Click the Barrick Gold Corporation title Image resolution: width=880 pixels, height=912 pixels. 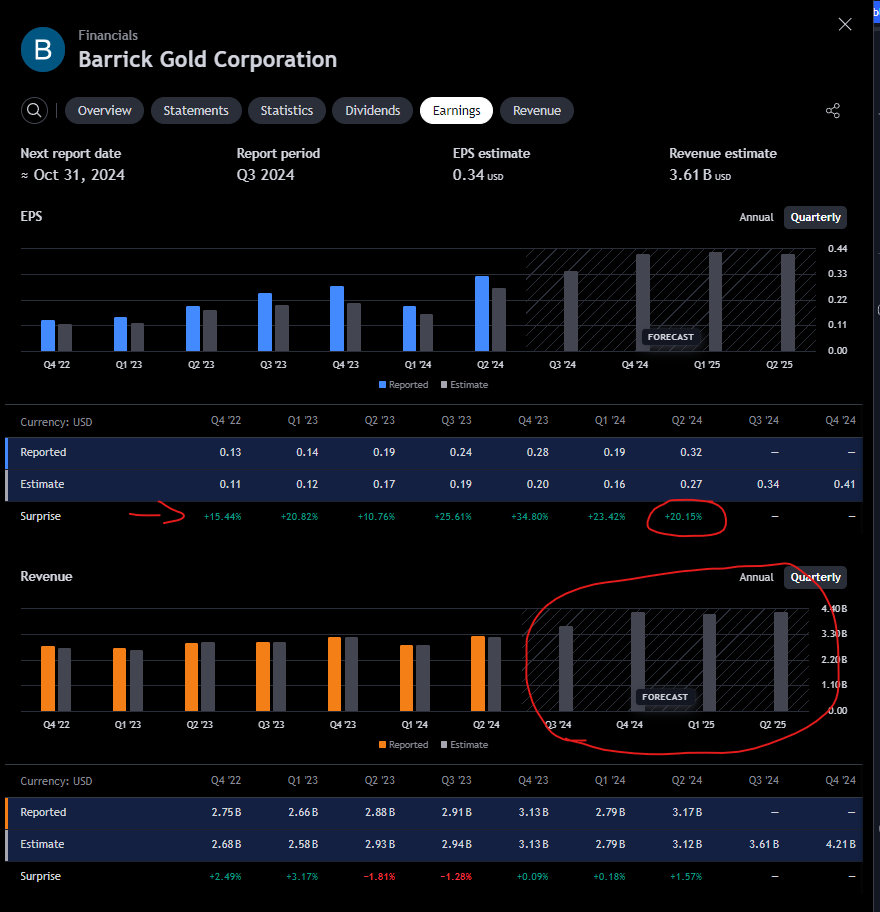click(208, 59)
